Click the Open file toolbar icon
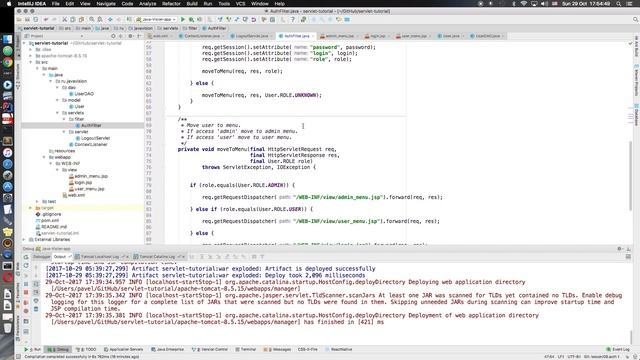 point(19,20)
